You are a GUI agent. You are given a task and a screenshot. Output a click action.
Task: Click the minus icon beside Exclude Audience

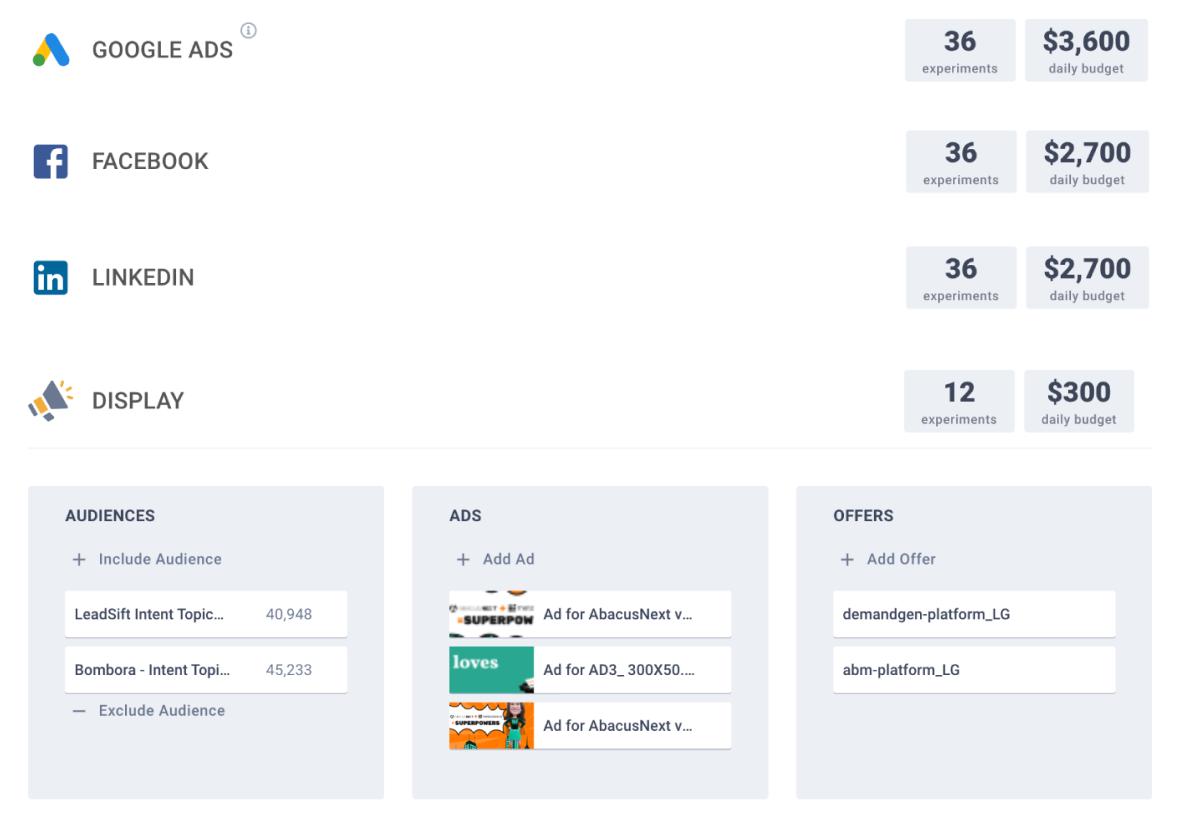pos(79,711)
